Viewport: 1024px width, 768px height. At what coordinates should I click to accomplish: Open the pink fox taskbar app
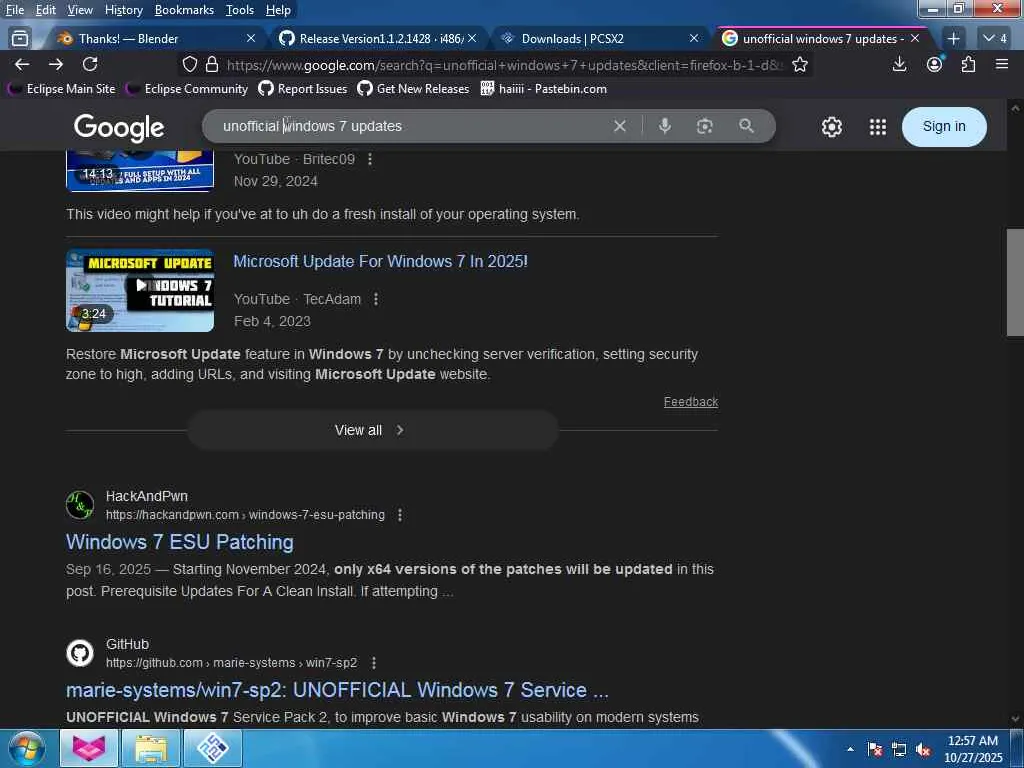click(x=89, y=748)
